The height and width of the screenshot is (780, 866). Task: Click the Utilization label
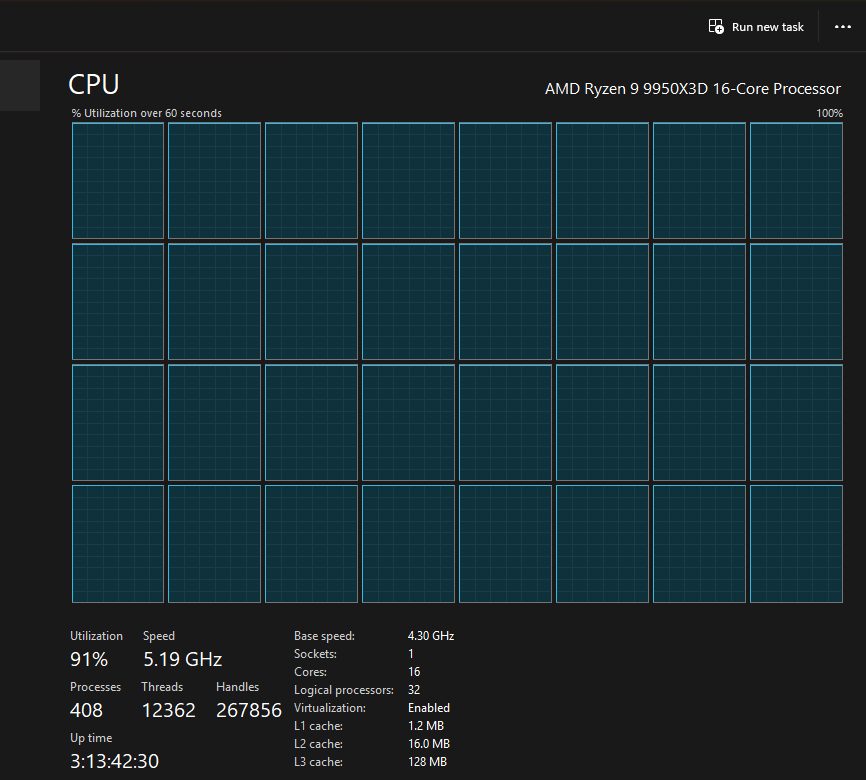tap(97, 636)
